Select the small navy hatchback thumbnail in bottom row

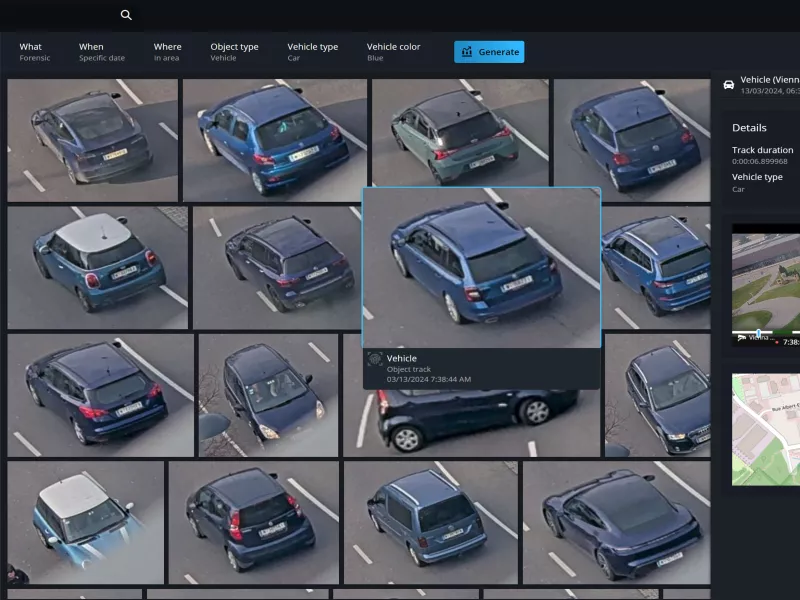point(254,522)
